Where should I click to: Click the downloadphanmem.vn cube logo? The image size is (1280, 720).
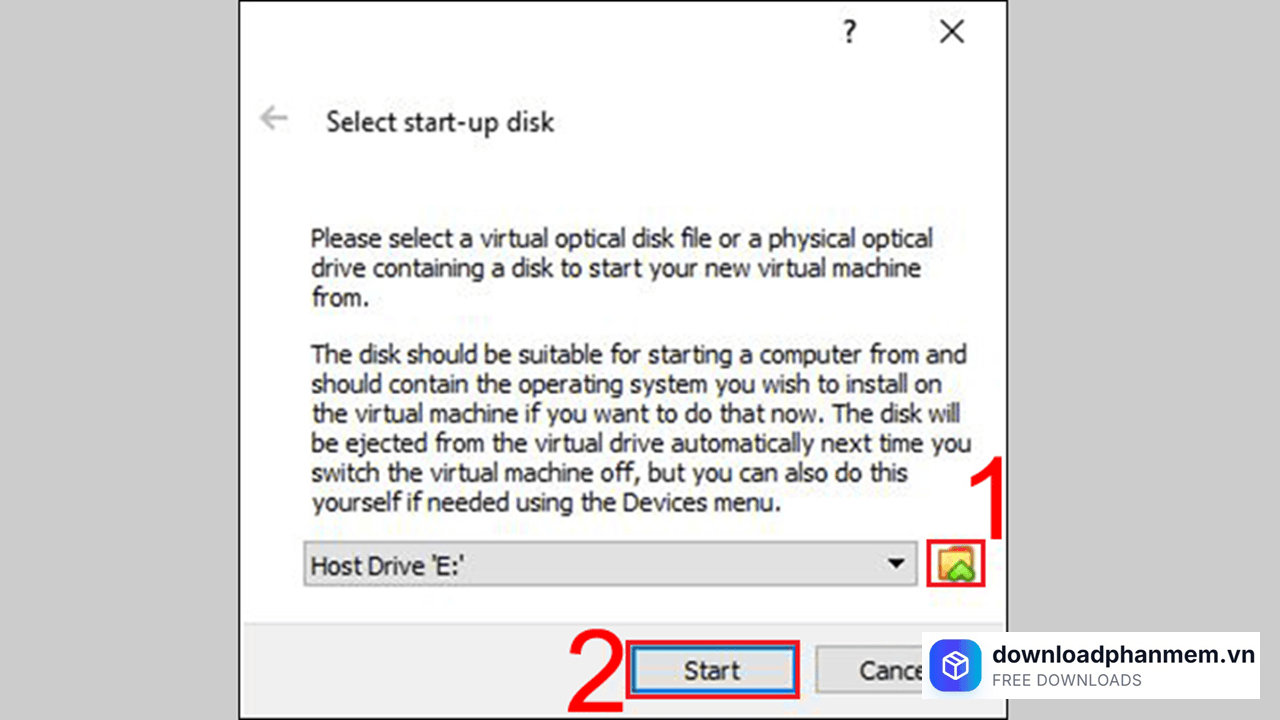(955, 665)
